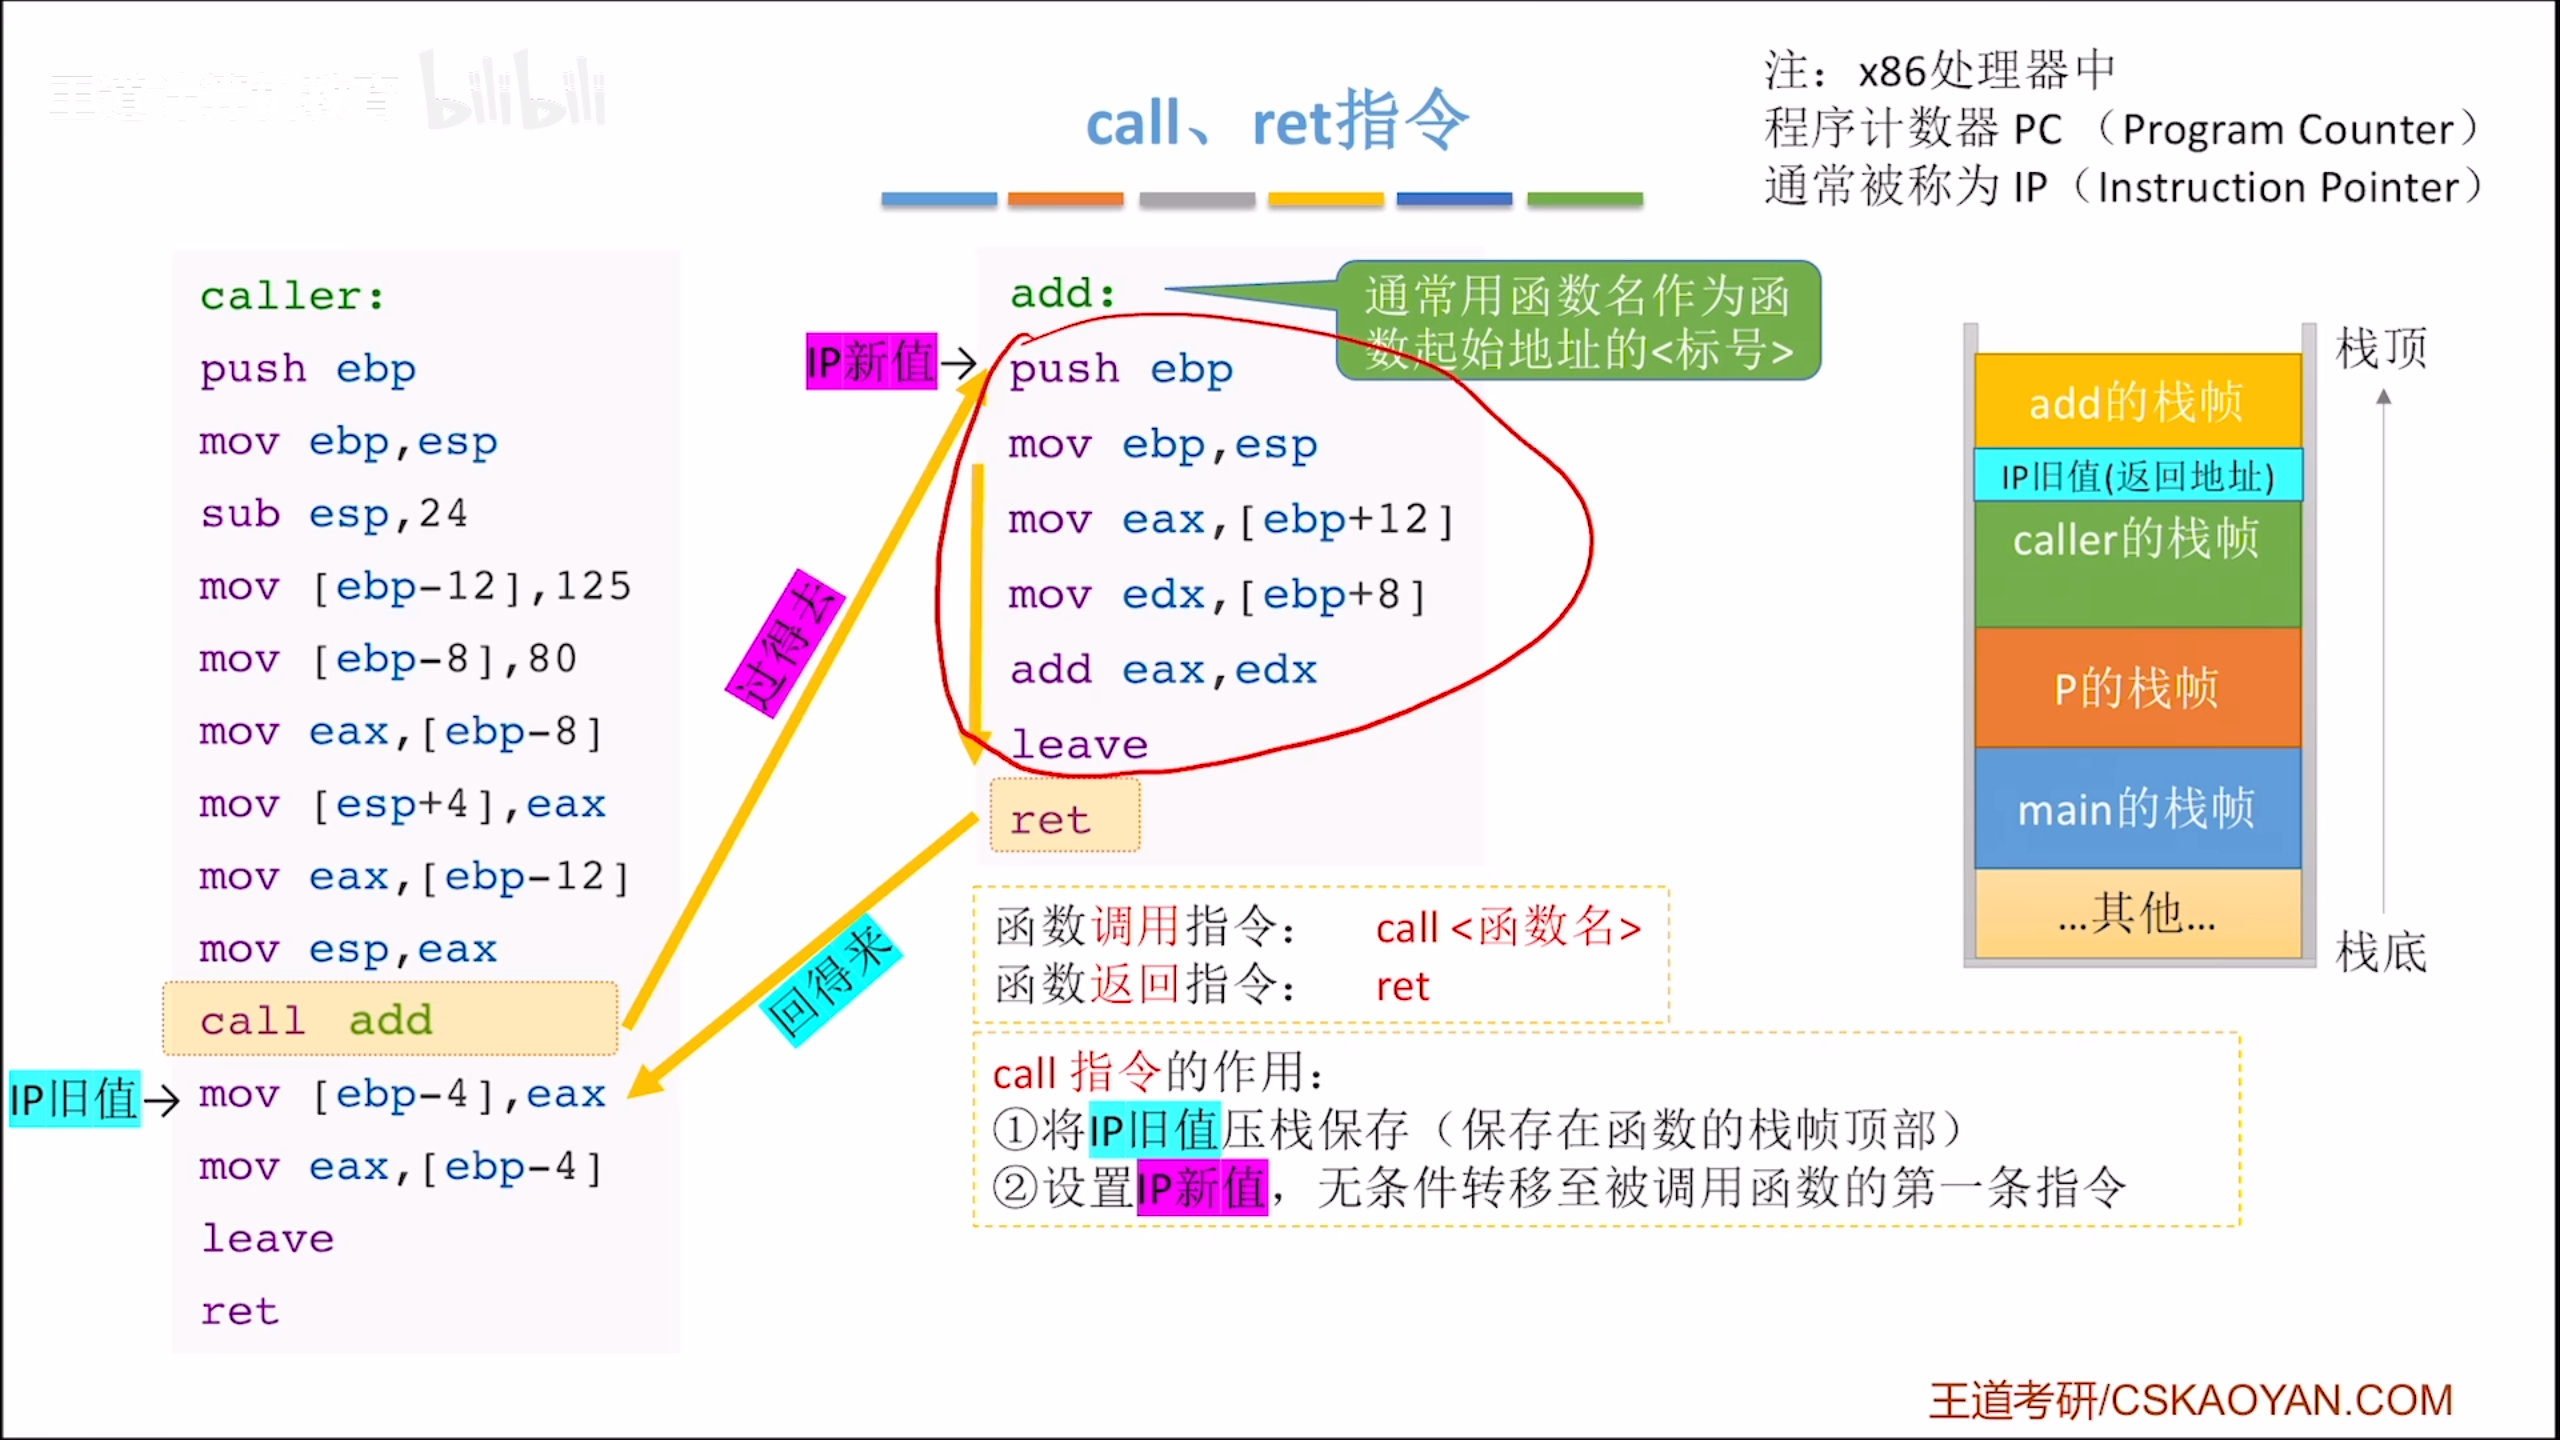The image size is (2560, 1440).
Task: Click the yellow add的栈帧 stack block
Action: (x=2136, y=402)
